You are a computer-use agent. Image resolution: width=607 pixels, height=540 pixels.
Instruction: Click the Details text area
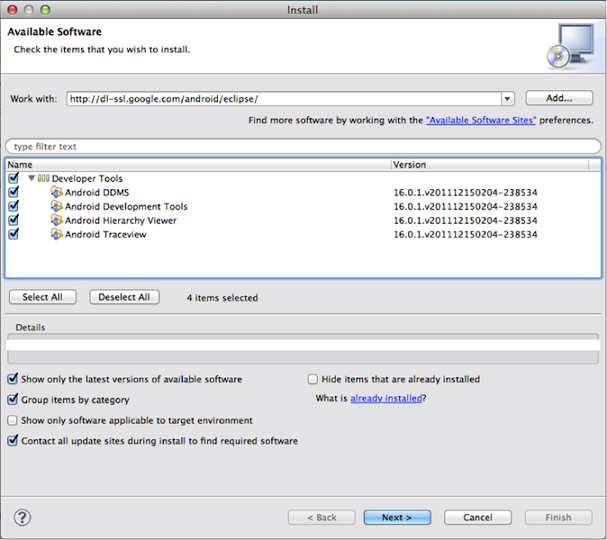(303, 348)
